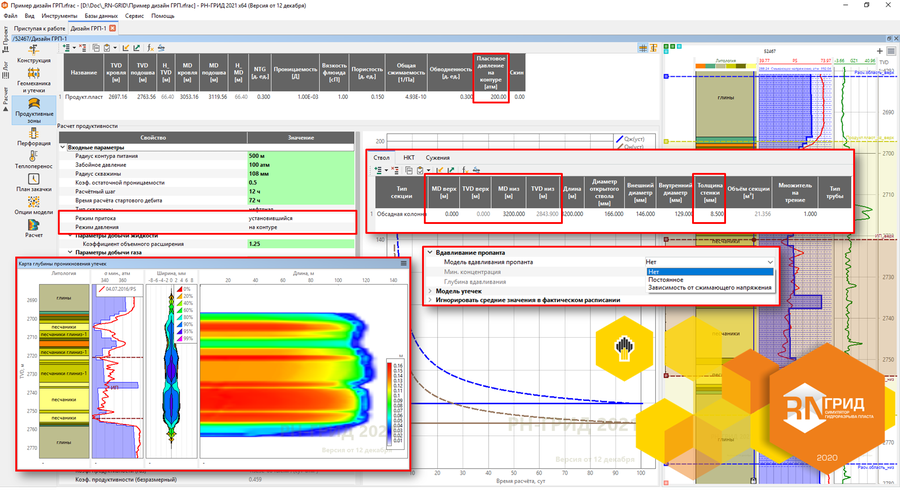Switch to the НКТ tab
900x491 pixels.
[x=409, y=158]
